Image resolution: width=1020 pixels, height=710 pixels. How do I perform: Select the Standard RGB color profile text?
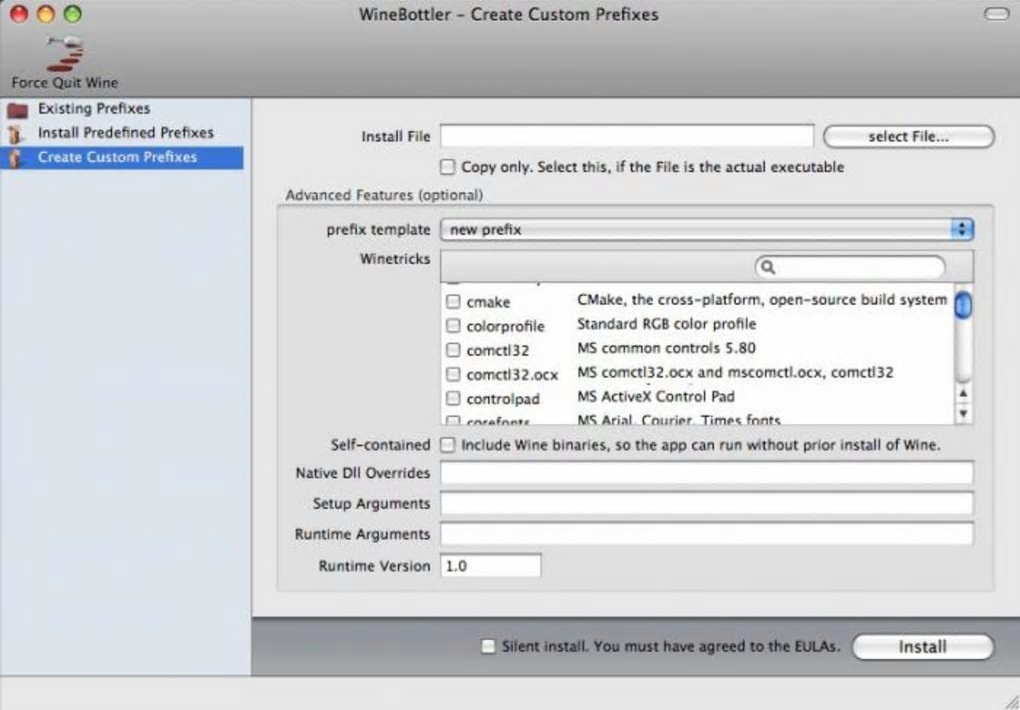(x=667, y=323)
